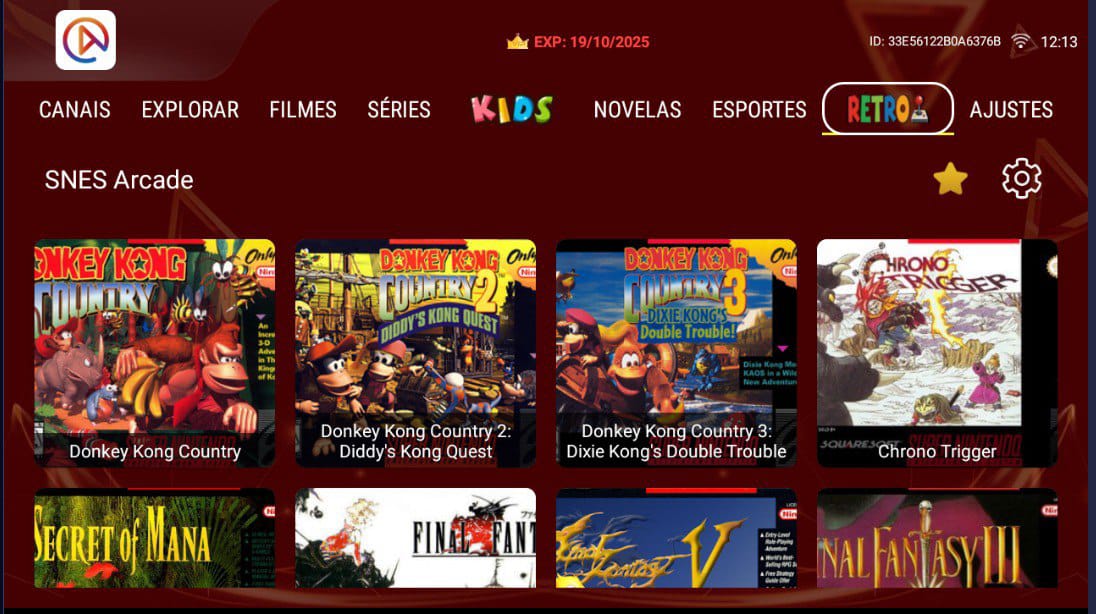Switch to NOVELAS tab
The height and width of the screenshot is (614, 1096).
point(637,110)
